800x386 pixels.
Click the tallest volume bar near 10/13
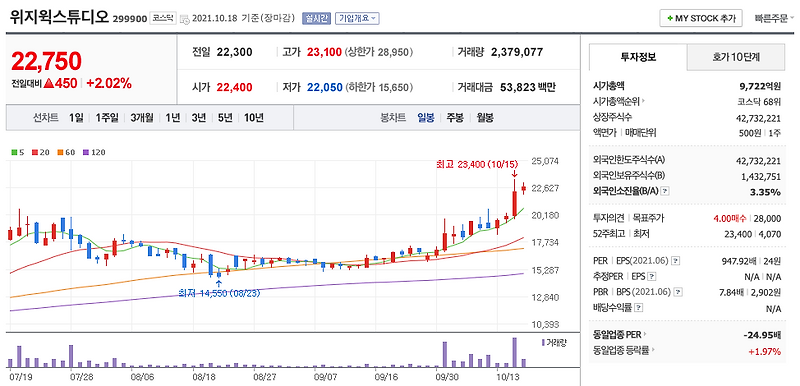point(515,352)
